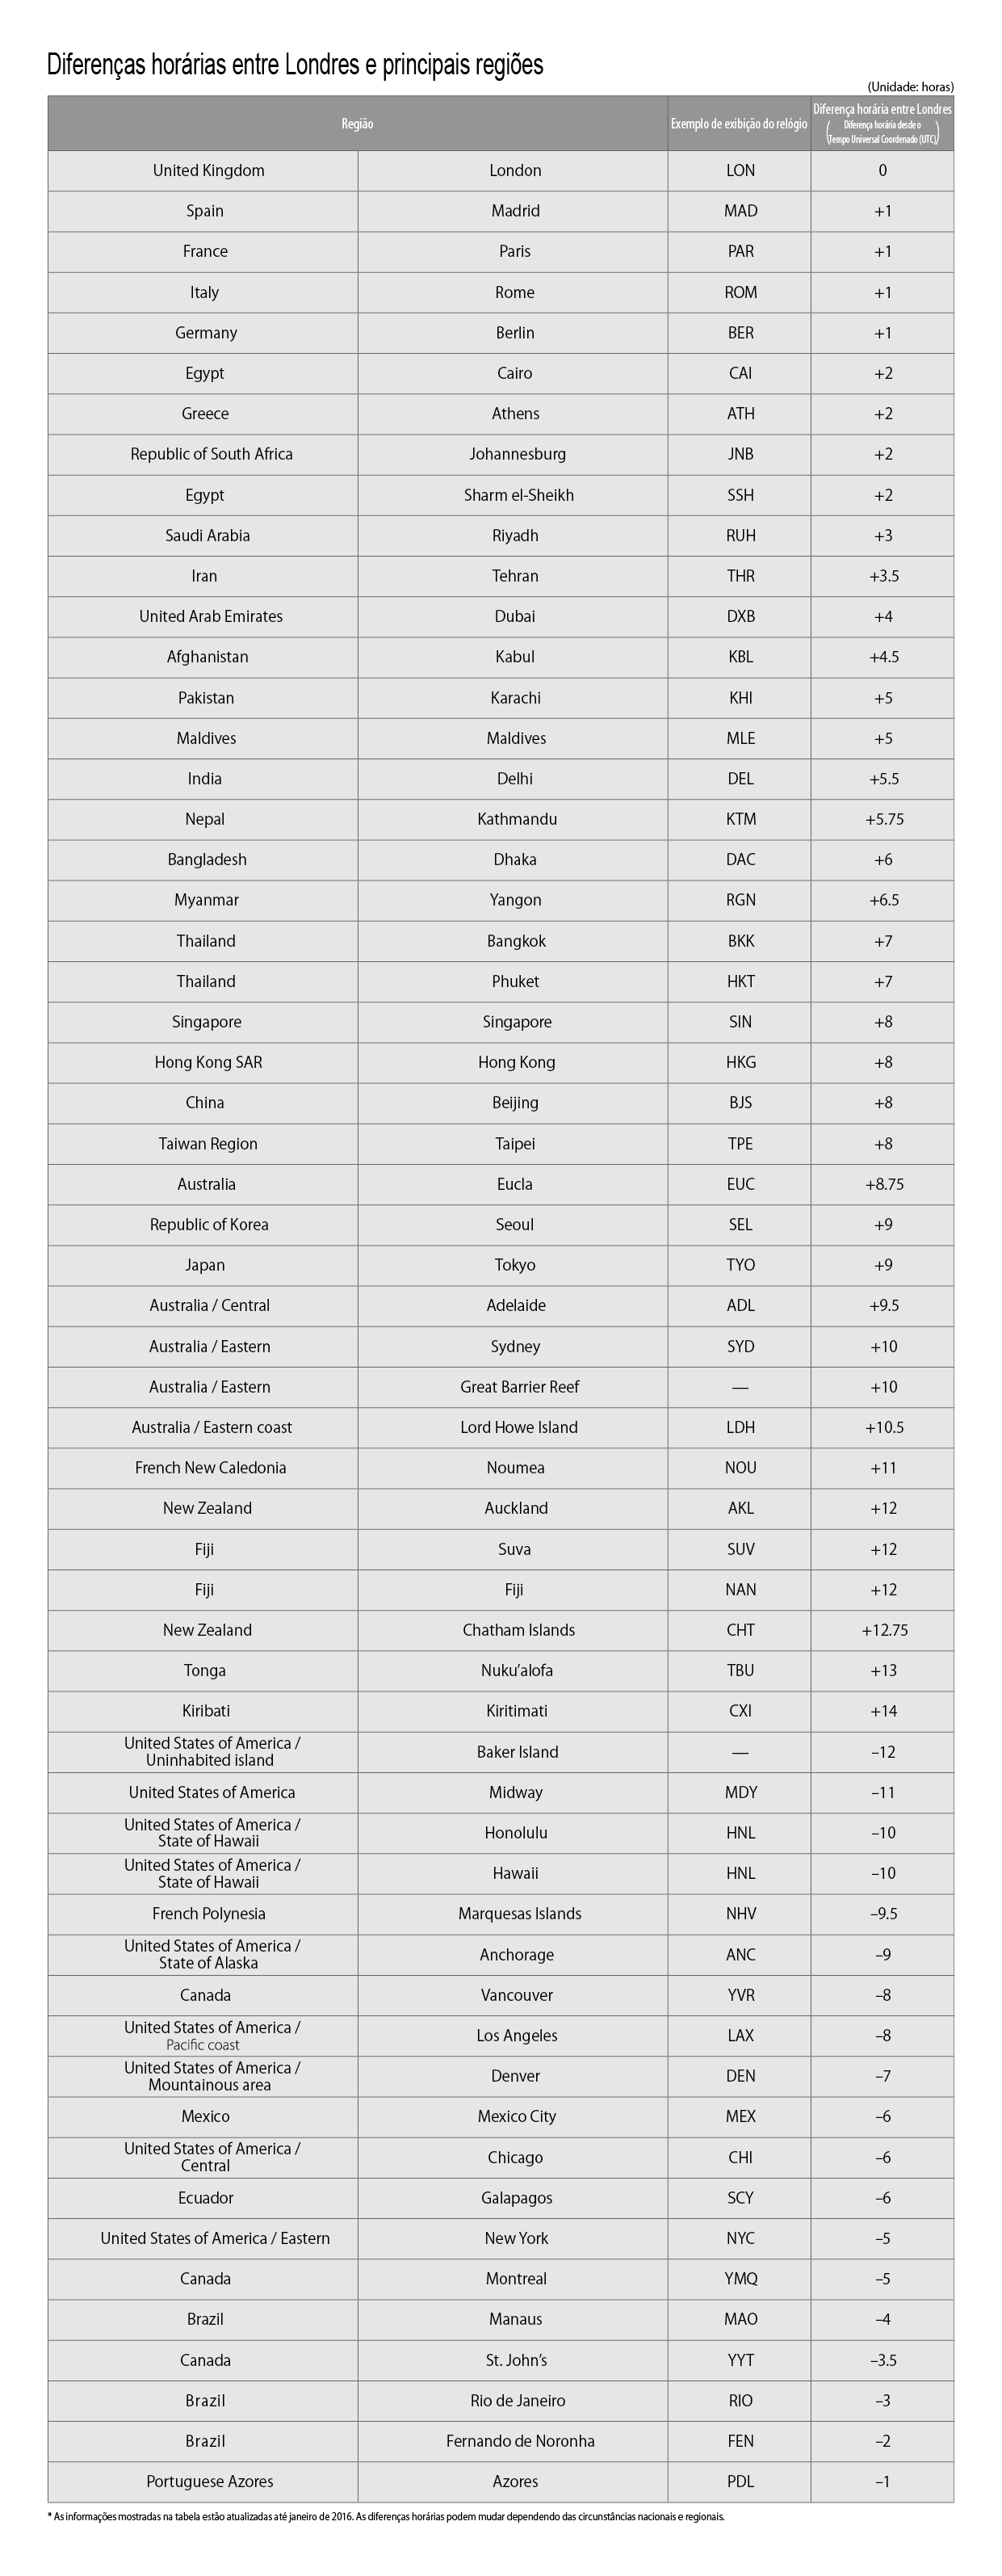Select the 'Madrid' city cell
Screen dimensions: 1002x2576
pos(515,211)
